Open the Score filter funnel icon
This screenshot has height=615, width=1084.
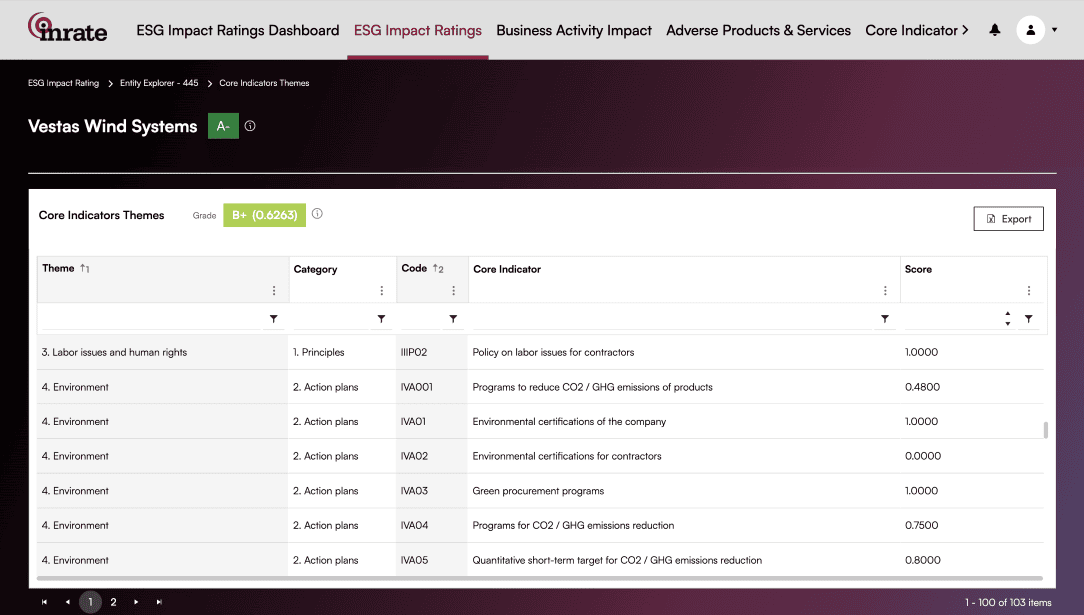tap(1029, 319)
